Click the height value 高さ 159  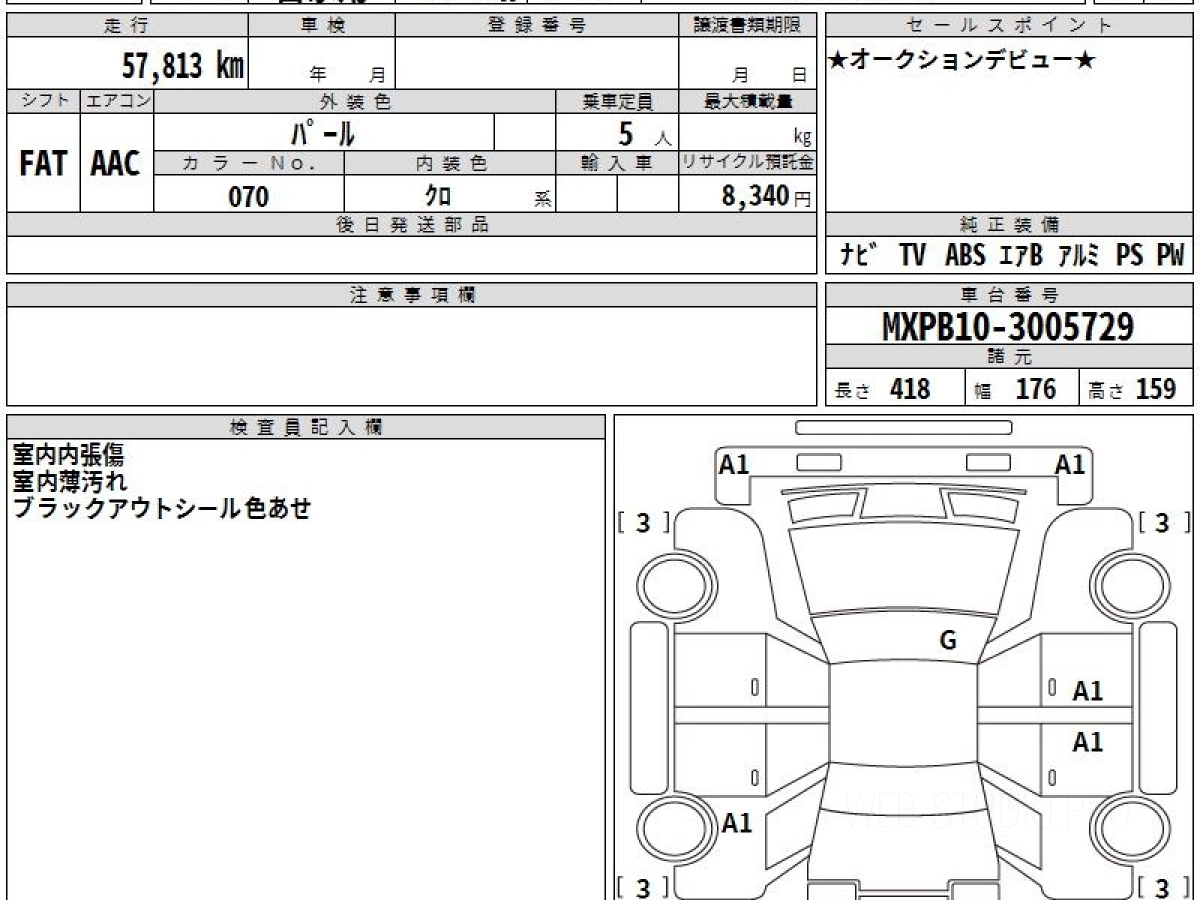[1132, 389]
